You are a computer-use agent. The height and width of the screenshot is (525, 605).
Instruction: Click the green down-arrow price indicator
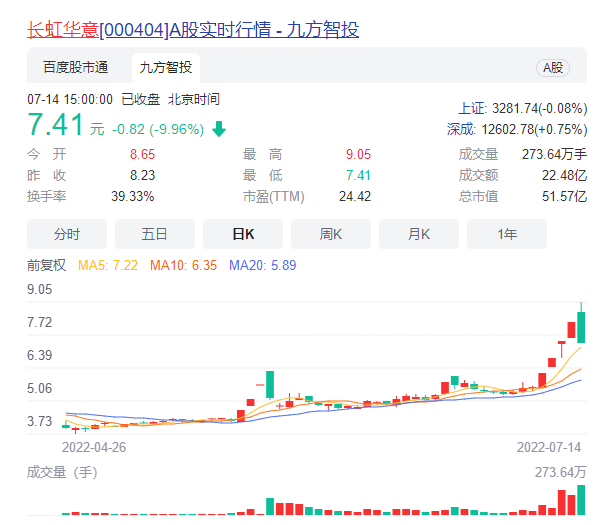(x=219, y=129)
